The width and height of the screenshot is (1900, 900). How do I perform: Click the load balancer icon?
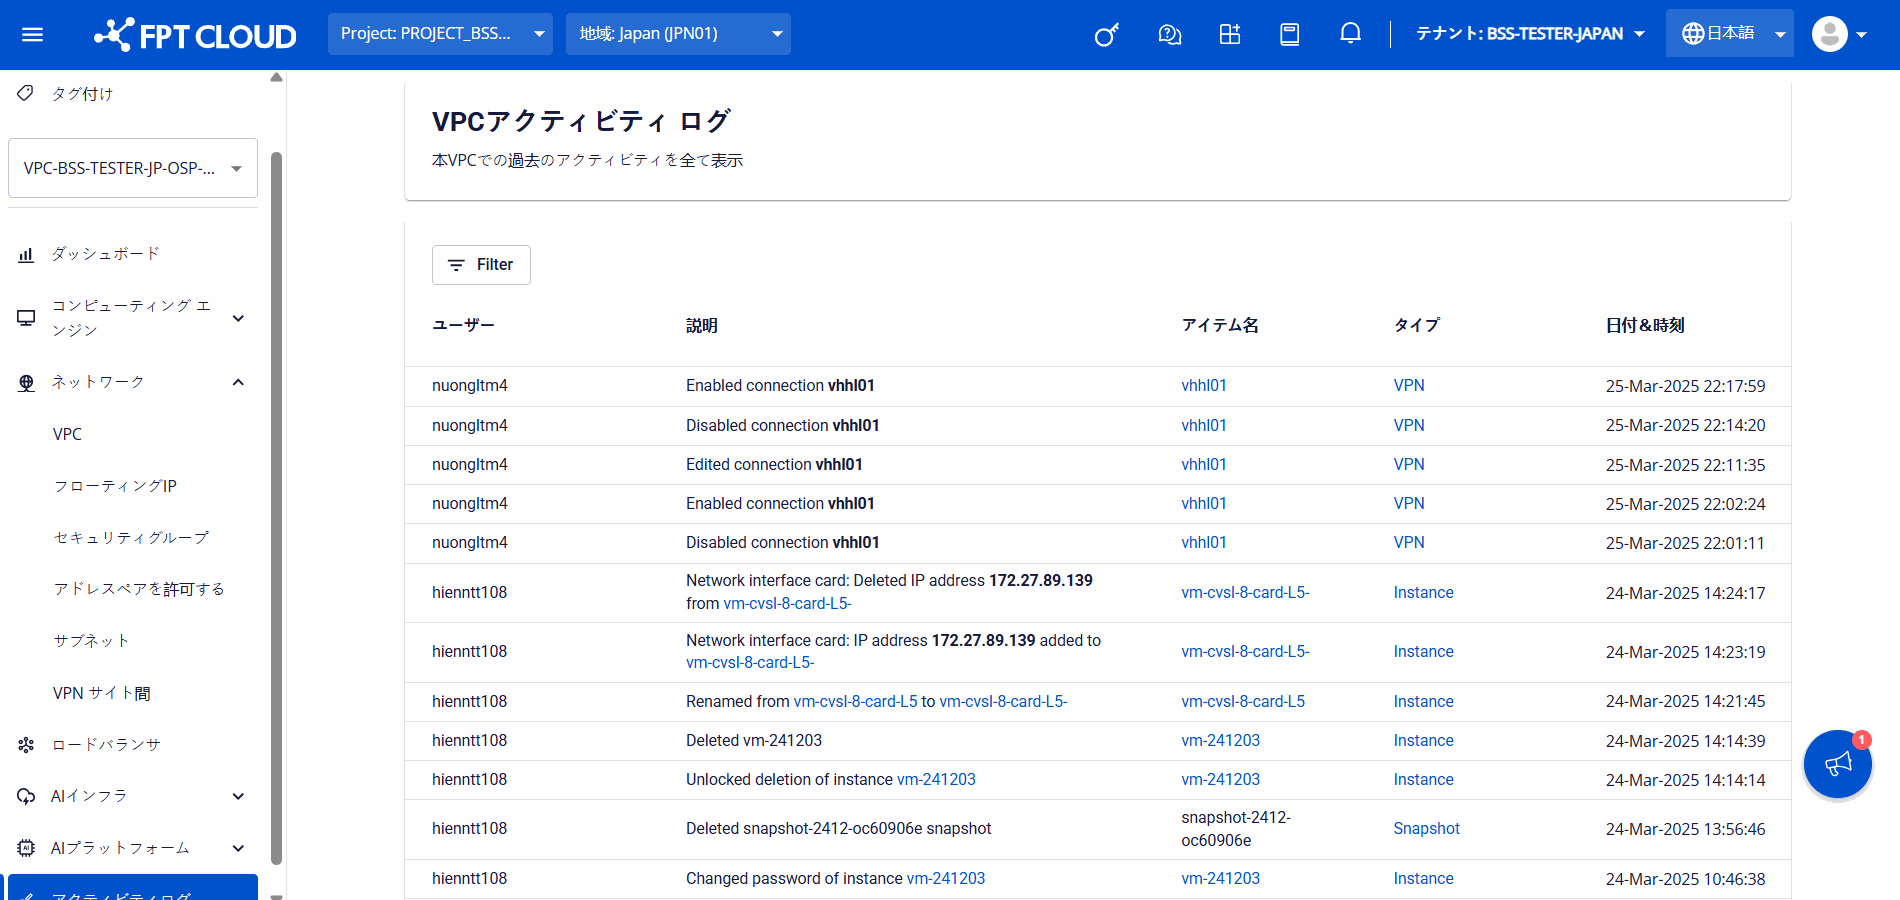click(x=26, y=745)
